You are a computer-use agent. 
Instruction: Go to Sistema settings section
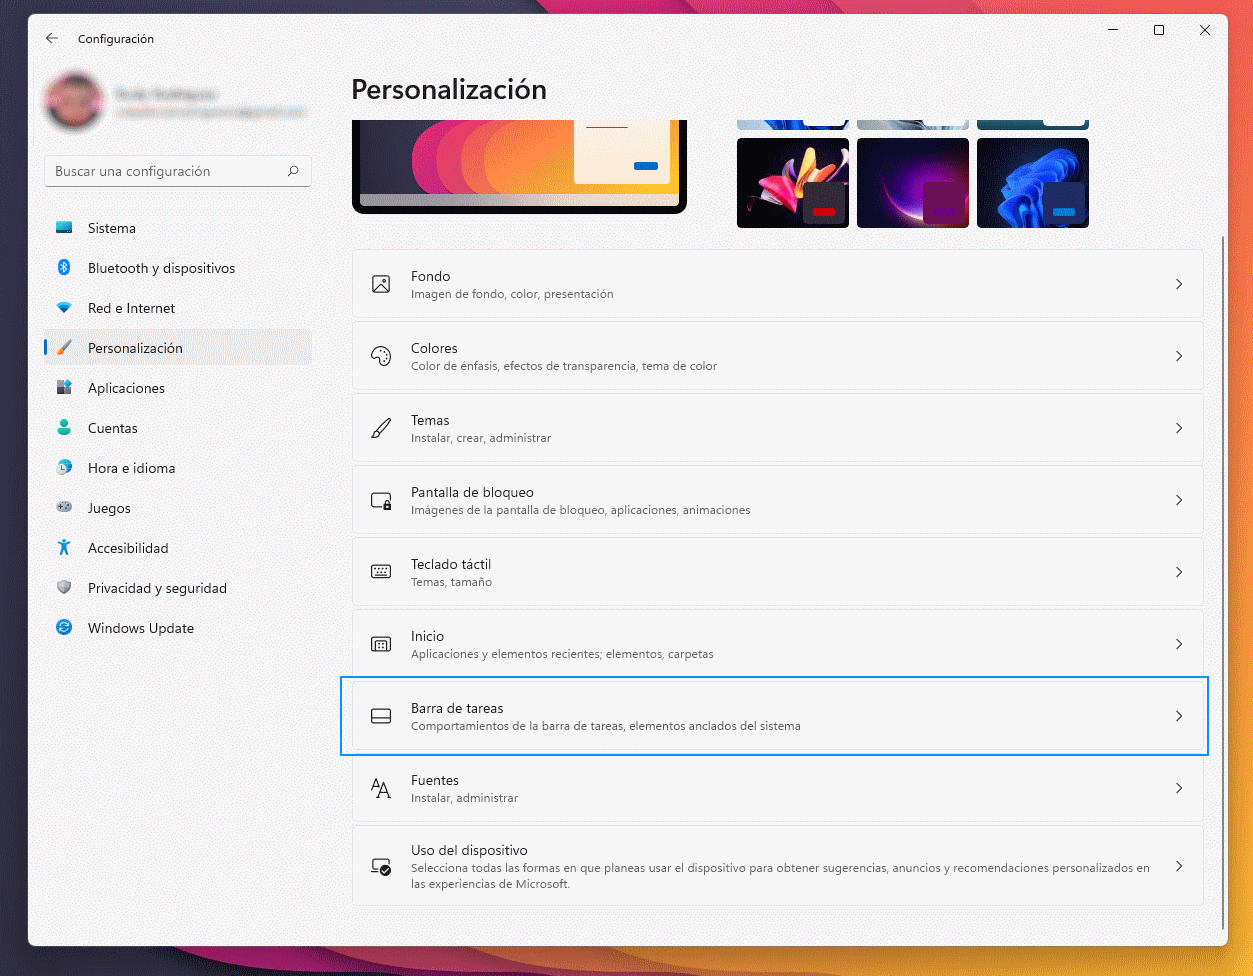coord(178,228)
